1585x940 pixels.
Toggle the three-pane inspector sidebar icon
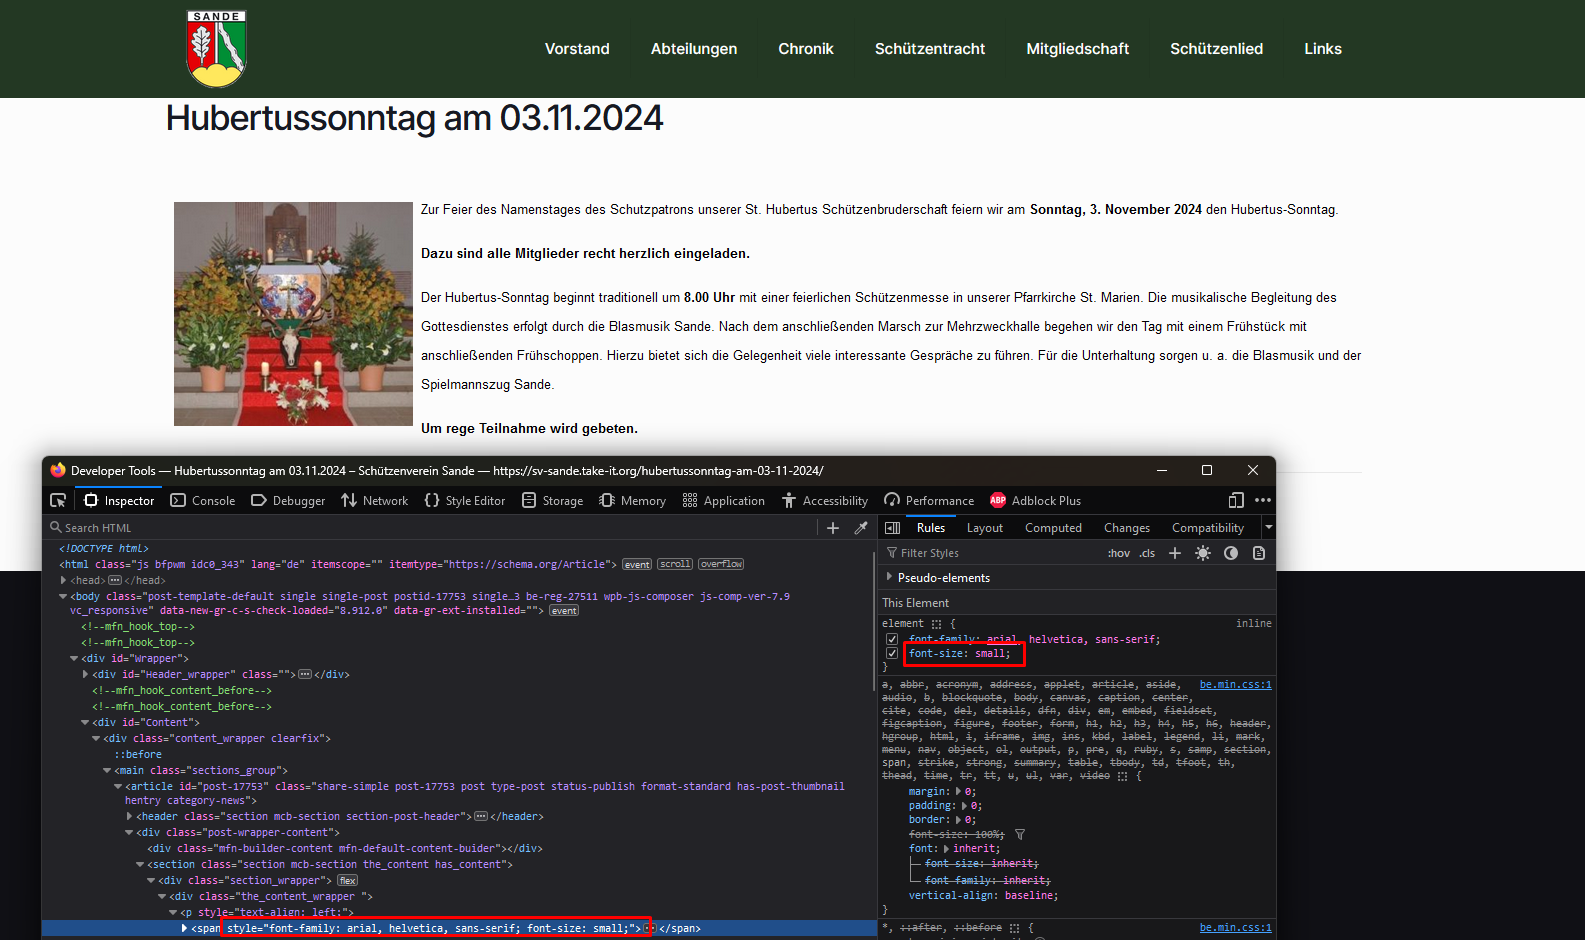[x=893, y=528]
